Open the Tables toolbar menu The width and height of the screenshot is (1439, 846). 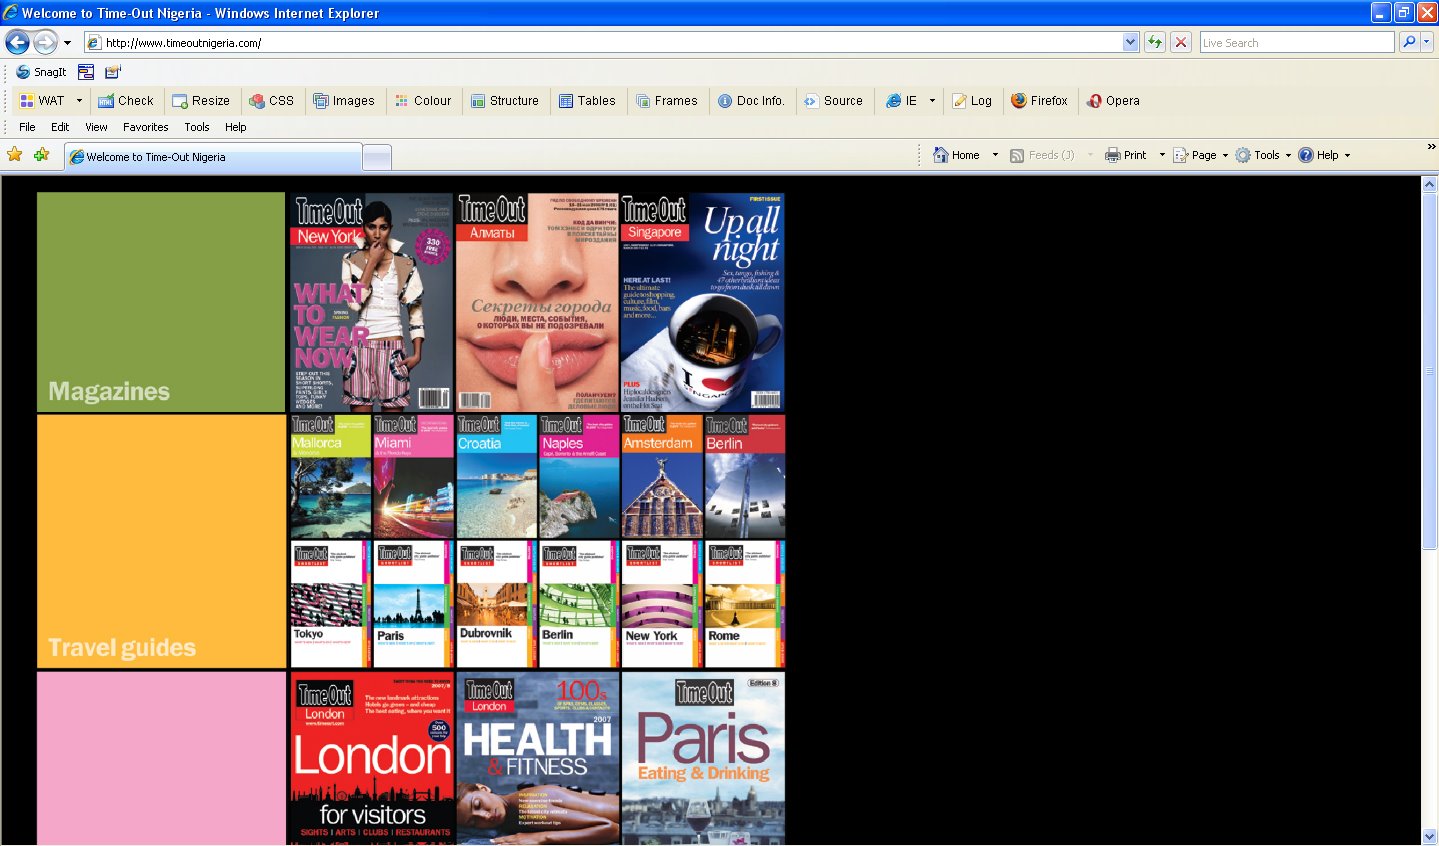point(587,101)
